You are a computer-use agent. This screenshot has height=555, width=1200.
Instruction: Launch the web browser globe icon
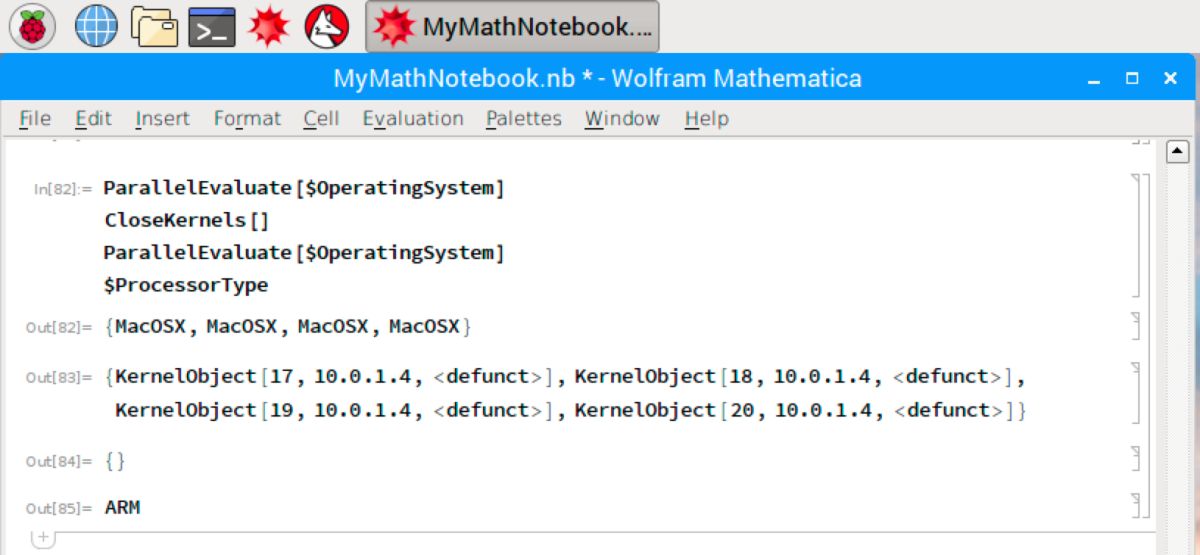click(x=96, y=26)
